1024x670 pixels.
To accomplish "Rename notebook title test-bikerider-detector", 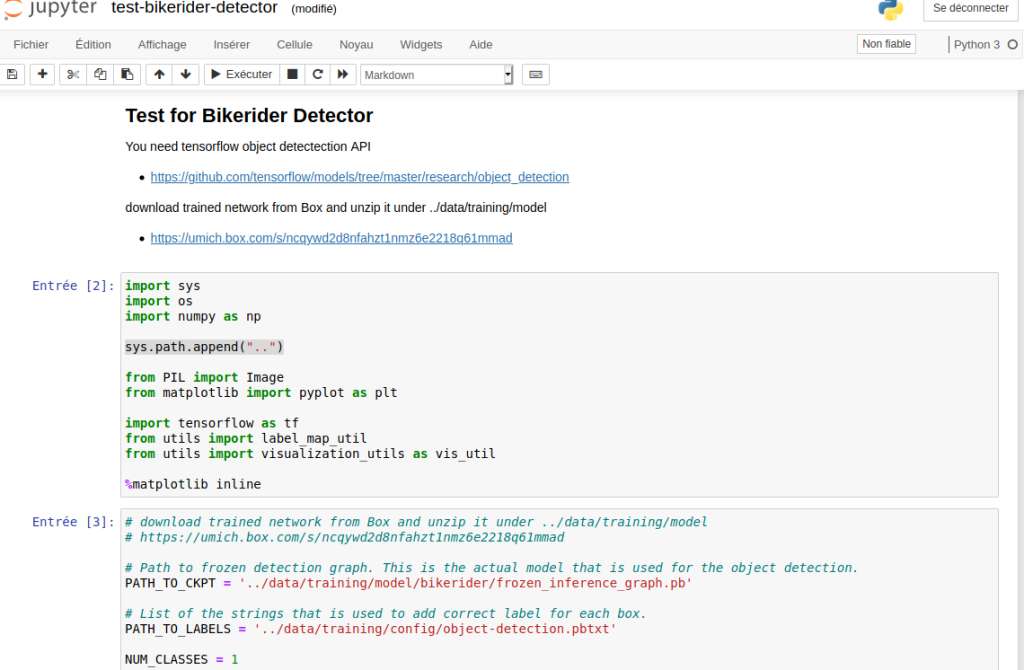I will coord(194,8).
